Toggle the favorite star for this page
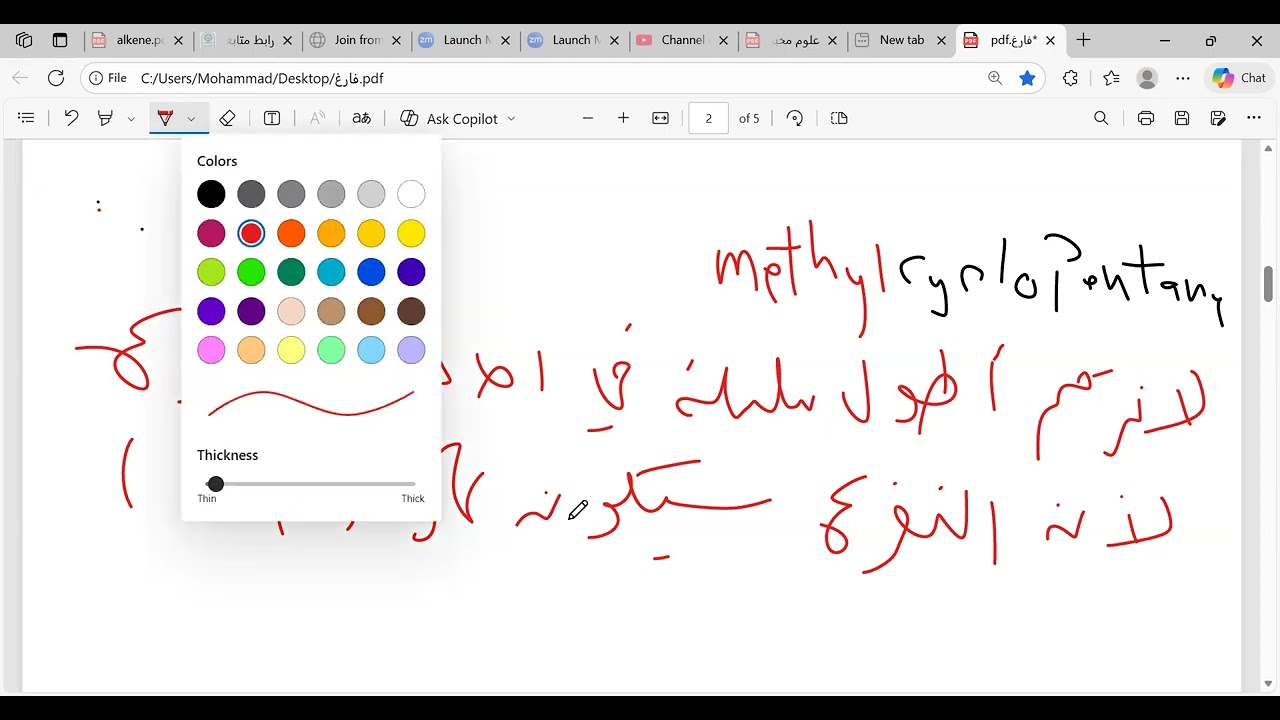 [1027, 78]
